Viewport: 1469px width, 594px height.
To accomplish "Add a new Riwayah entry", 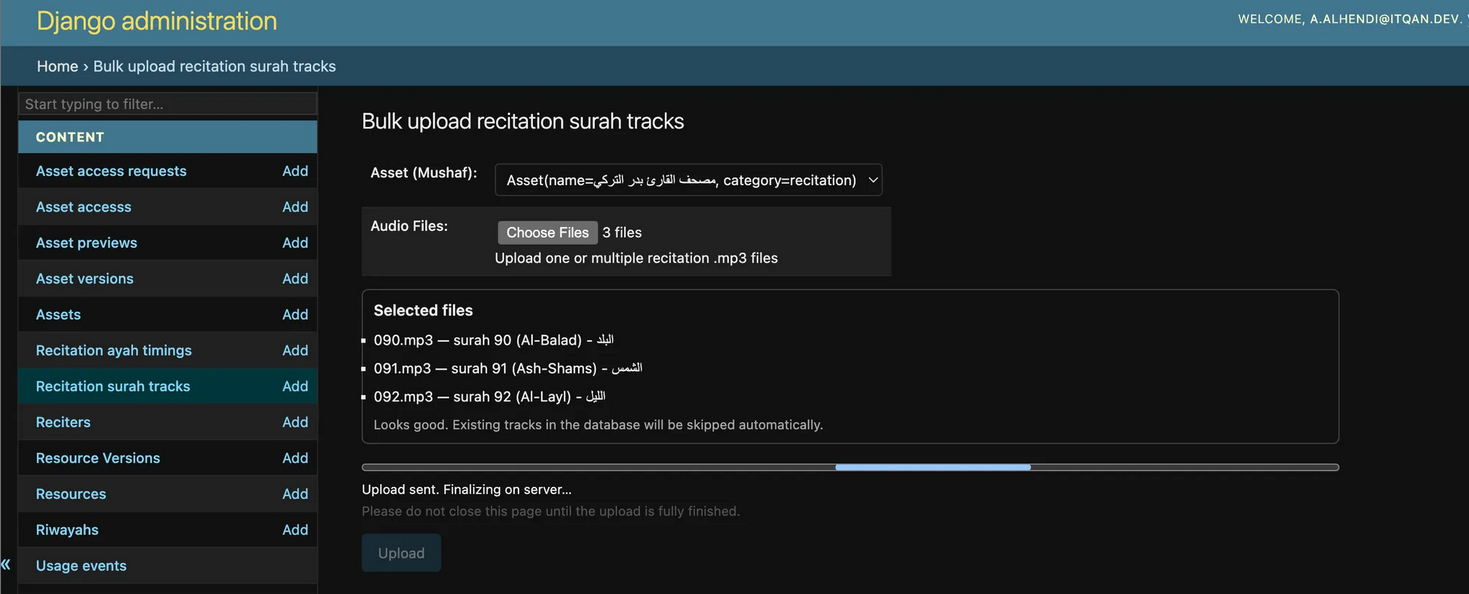I will pyautogui.click(x=294, y=530).
